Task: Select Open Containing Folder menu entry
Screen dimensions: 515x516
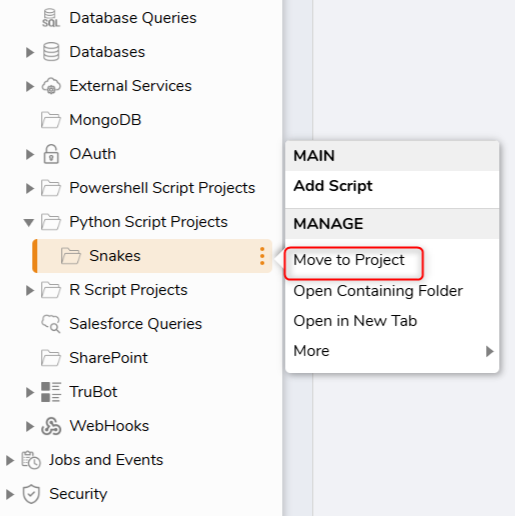Action: [x=378, y=291]
